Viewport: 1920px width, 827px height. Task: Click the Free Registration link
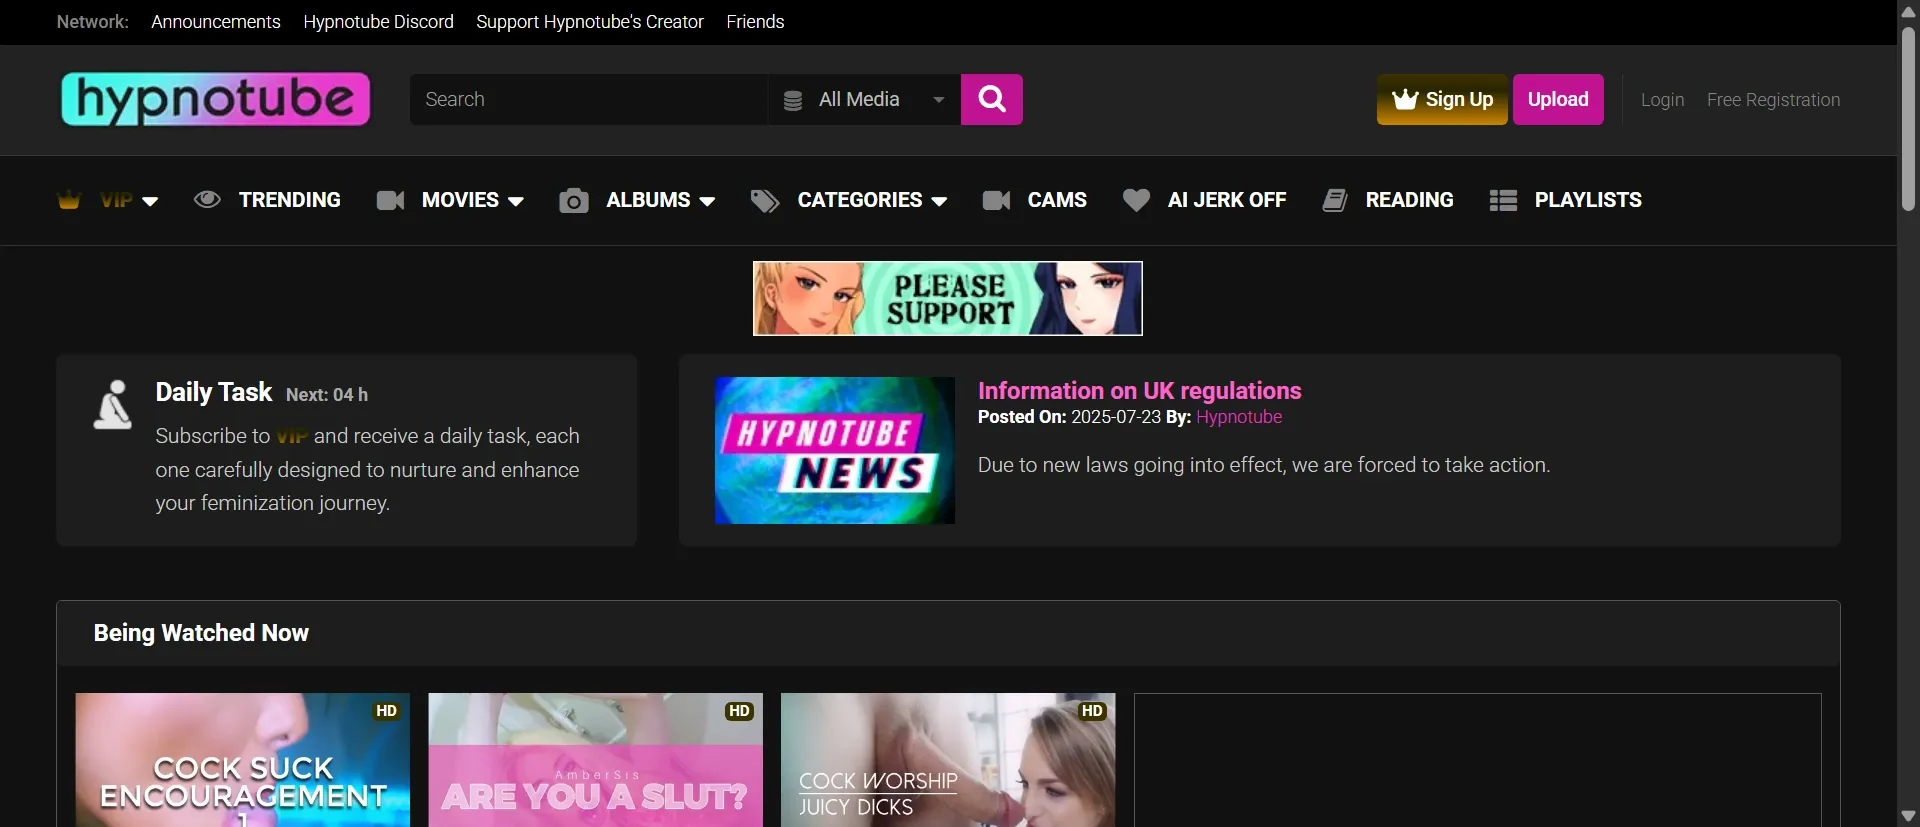pyautogui.click(x=1773, y=100)
